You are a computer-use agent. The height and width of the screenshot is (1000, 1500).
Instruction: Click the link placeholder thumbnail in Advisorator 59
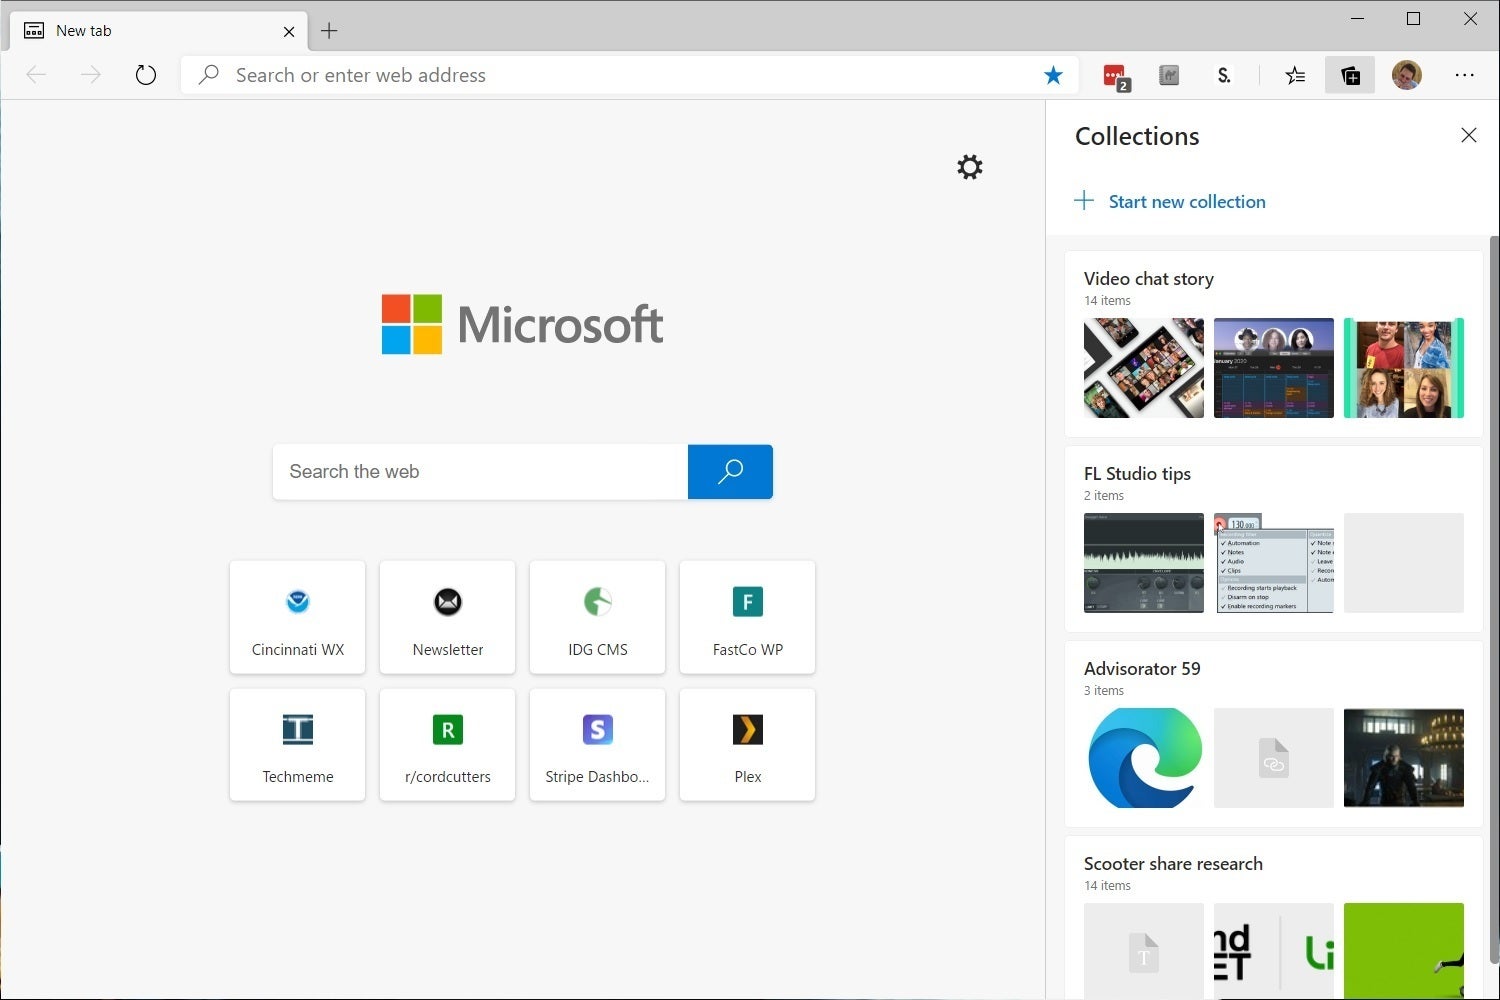click(1274, 758)
